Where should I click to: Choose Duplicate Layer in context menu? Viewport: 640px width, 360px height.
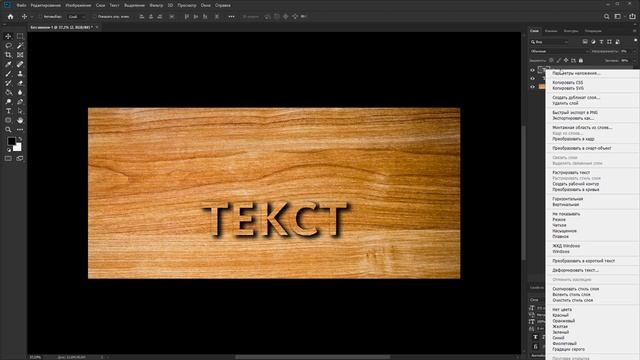click(576, 98)
